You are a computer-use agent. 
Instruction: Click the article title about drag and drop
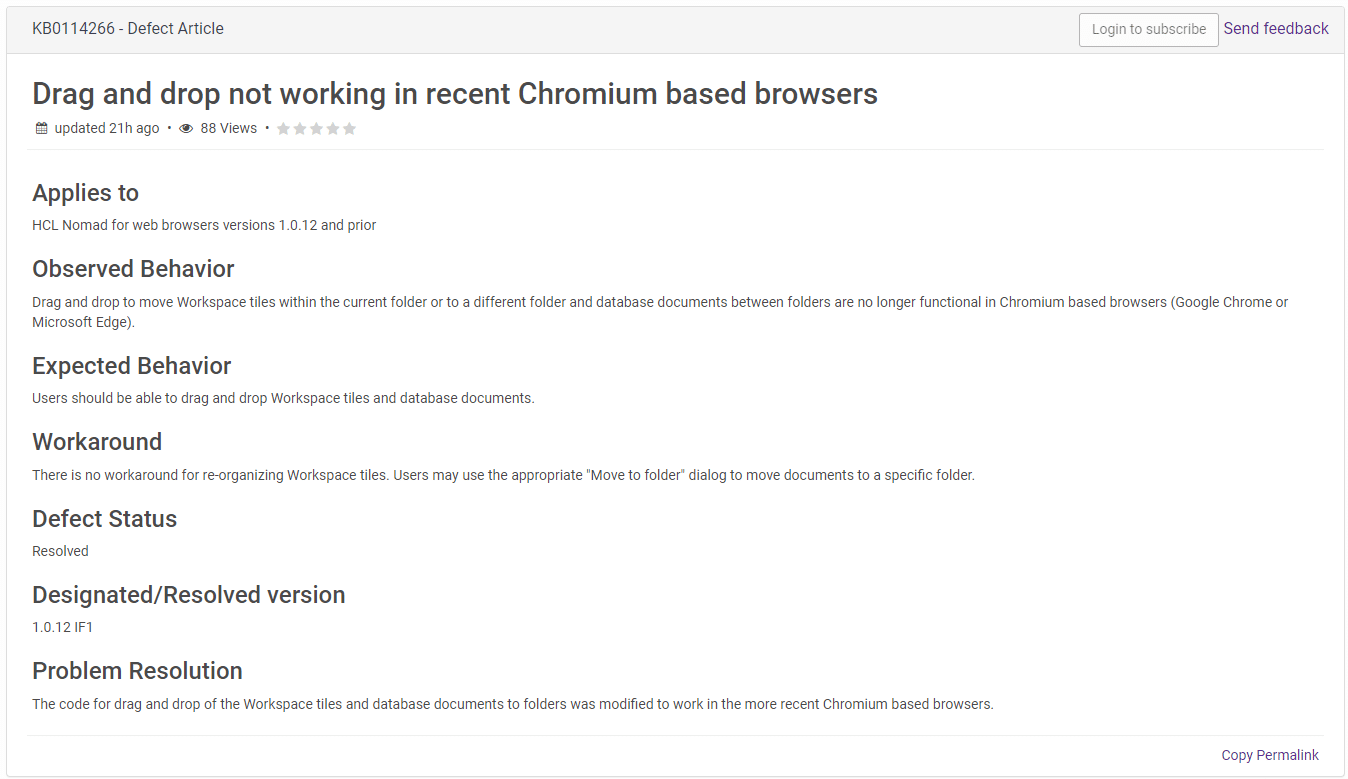455,93
